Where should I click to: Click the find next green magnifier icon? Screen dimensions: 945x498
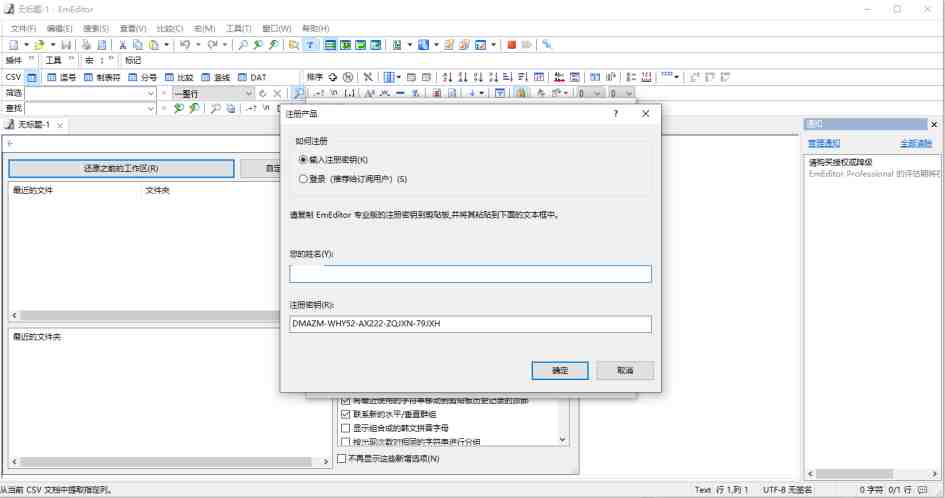pos(178,109)
